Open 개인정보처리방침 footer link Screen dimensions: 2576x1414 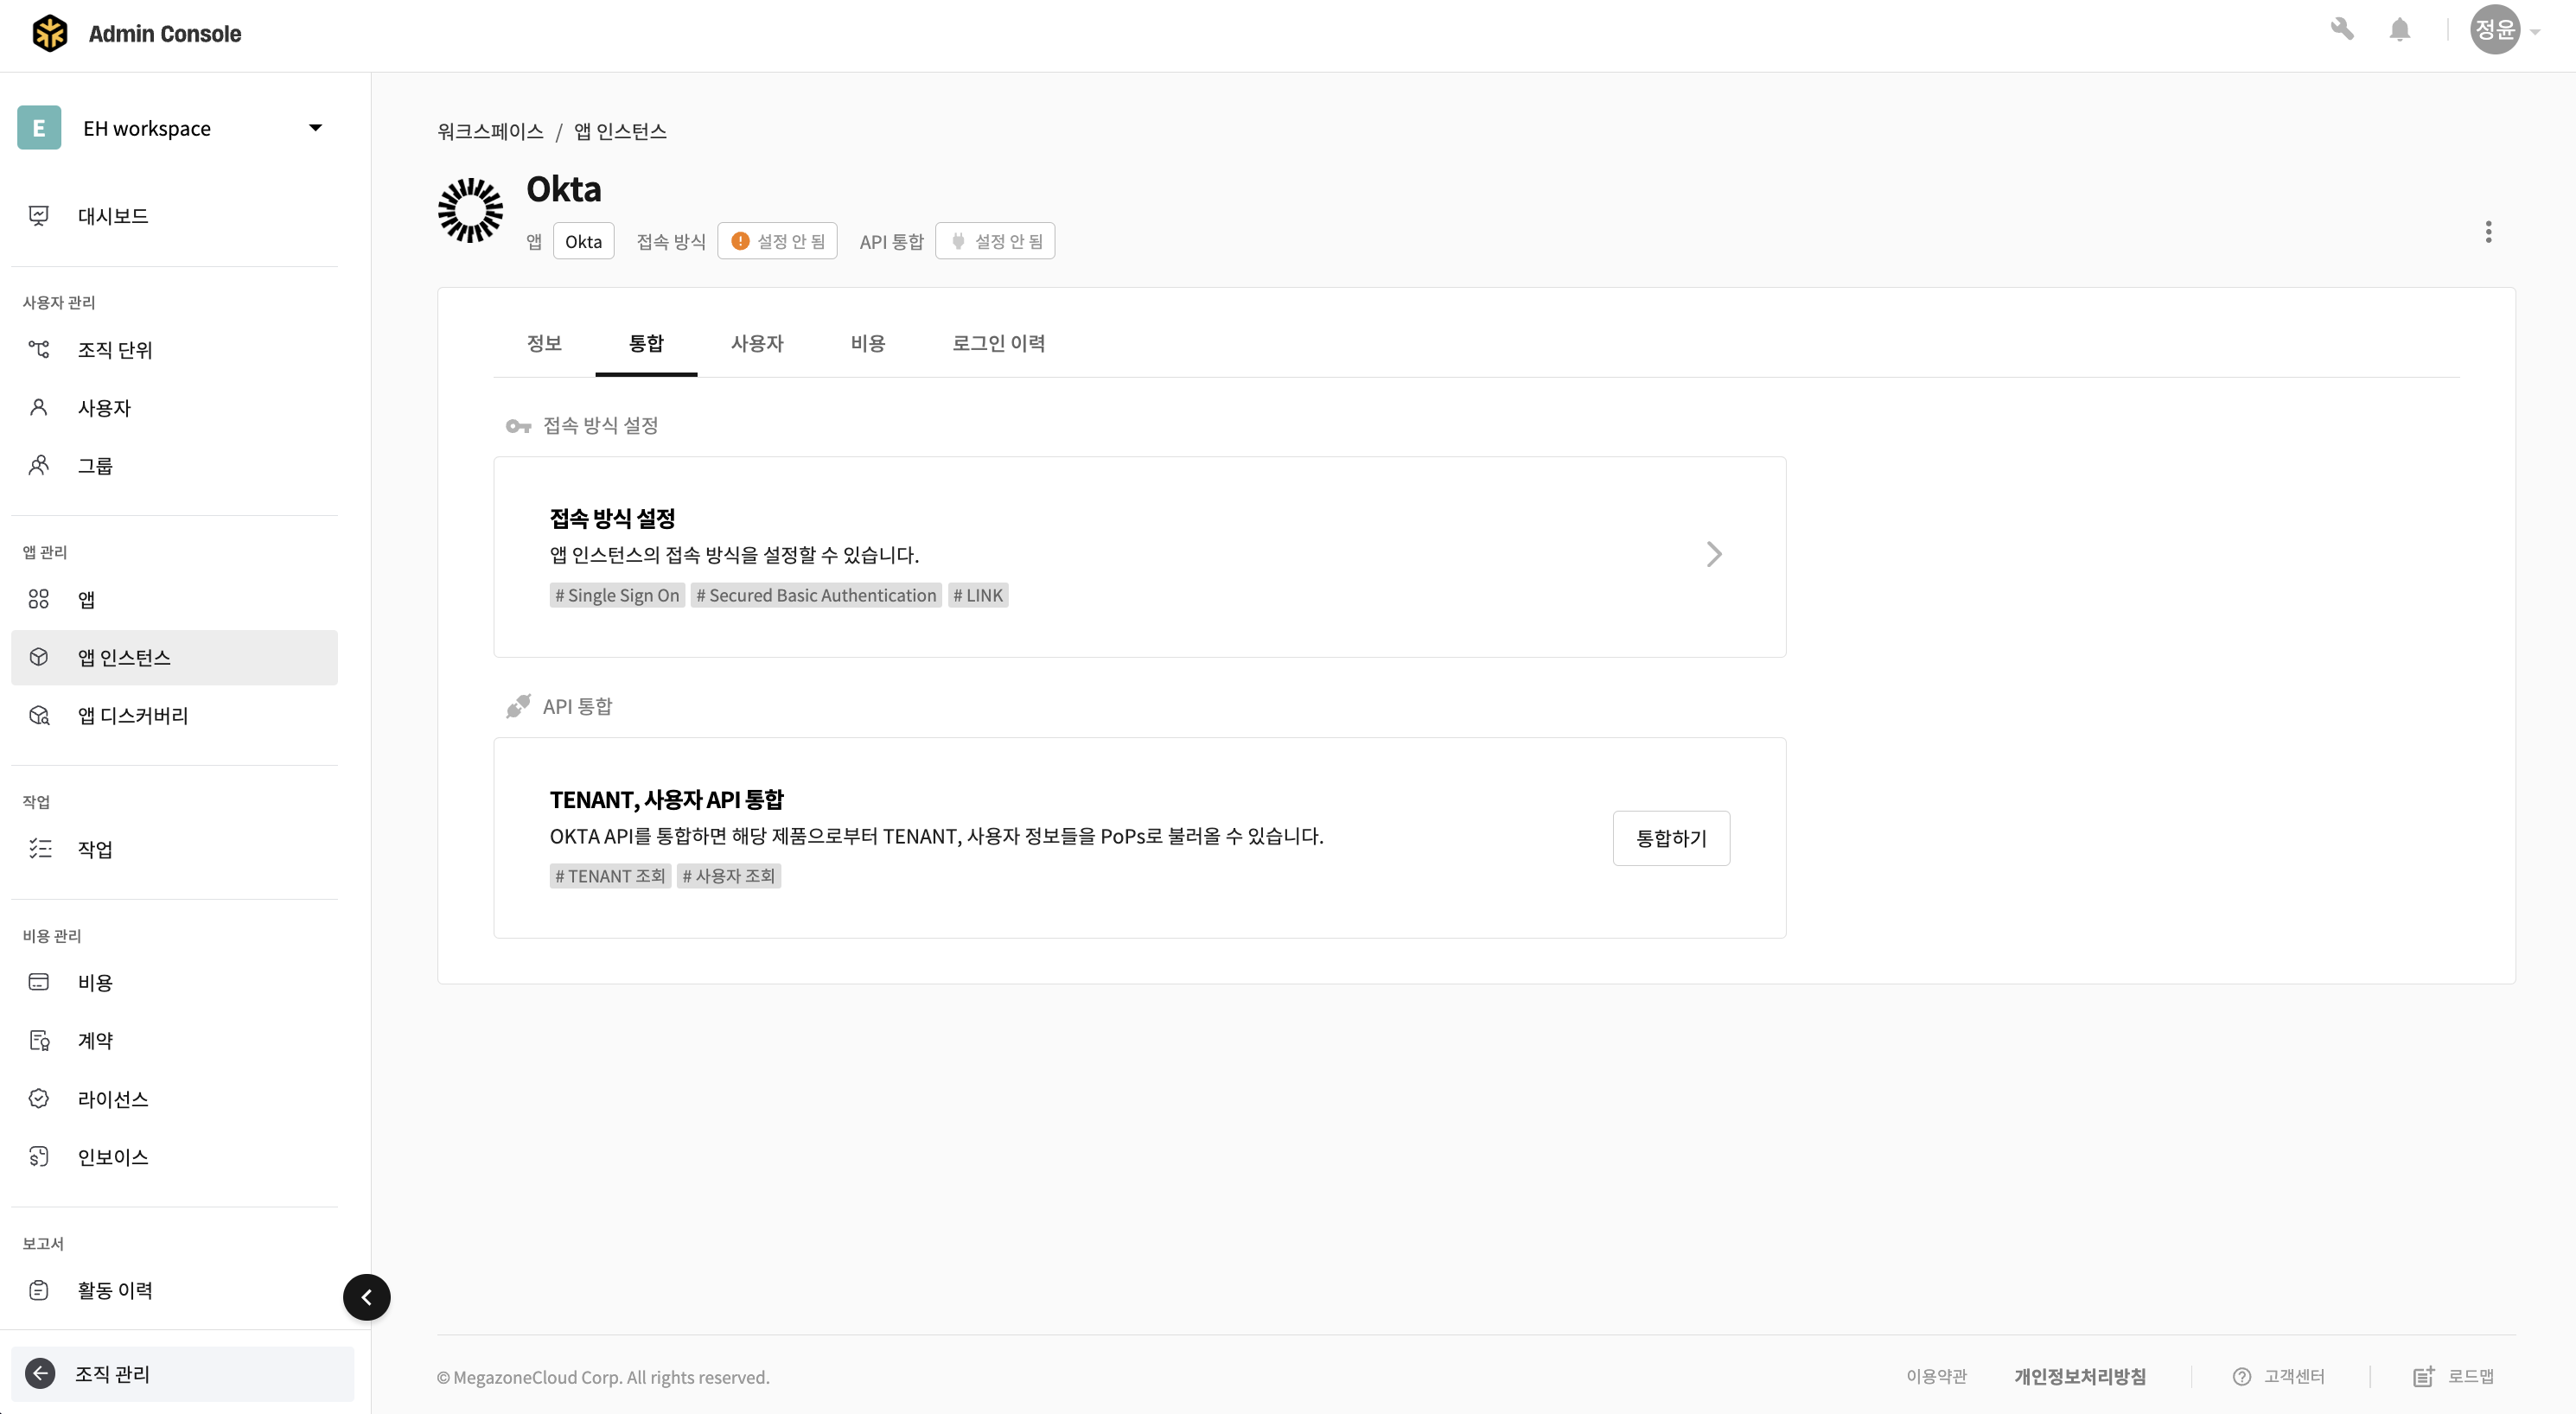click(2080, 1376)
